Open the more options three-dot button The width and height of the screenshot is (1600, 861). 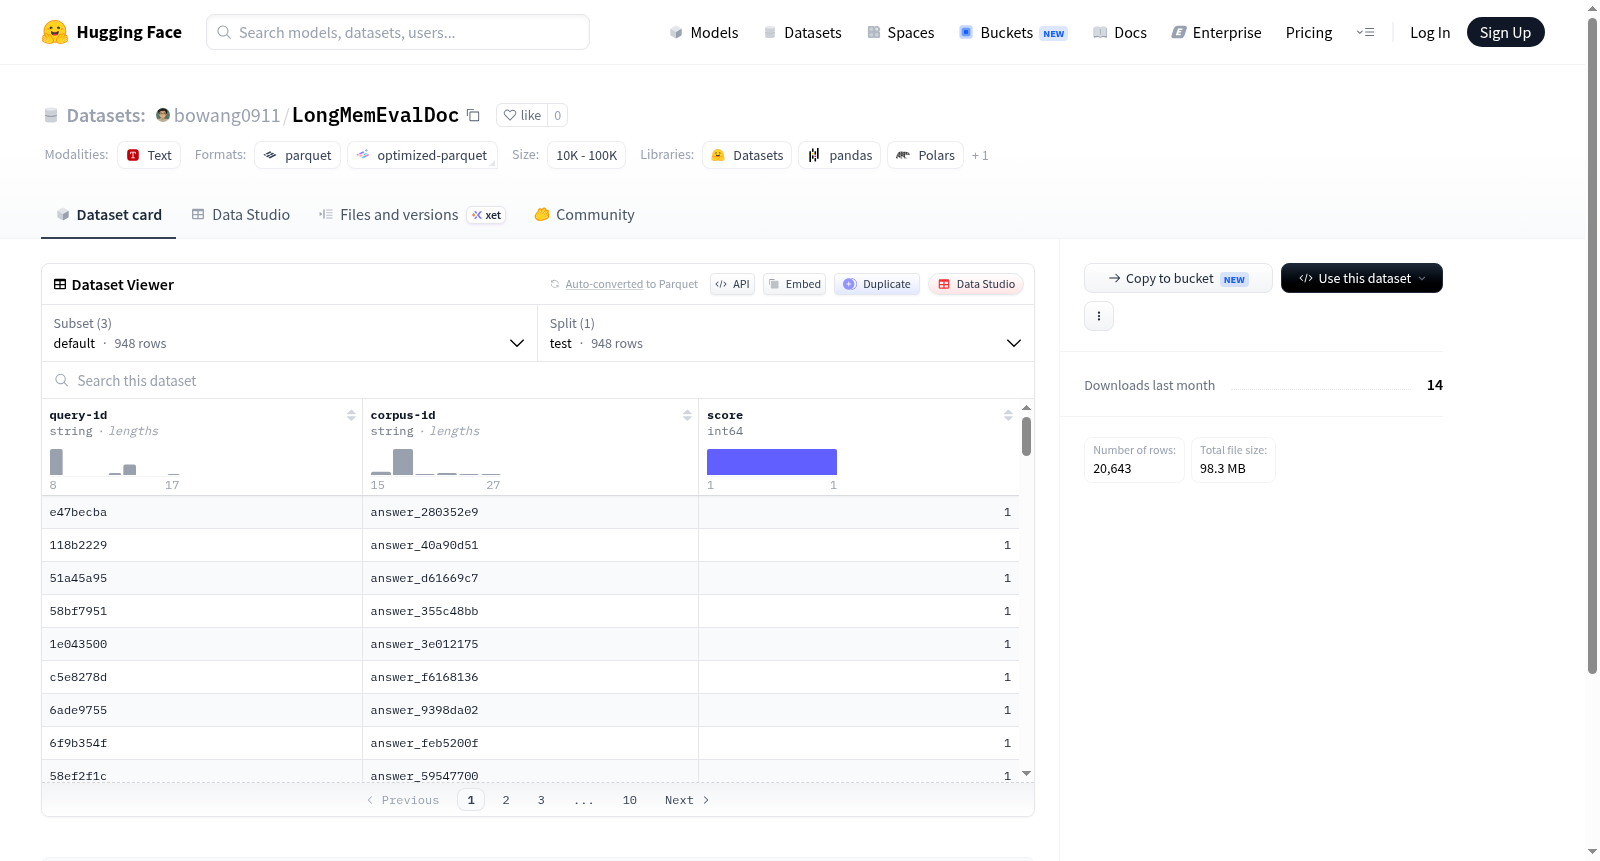pos(1099,316)
